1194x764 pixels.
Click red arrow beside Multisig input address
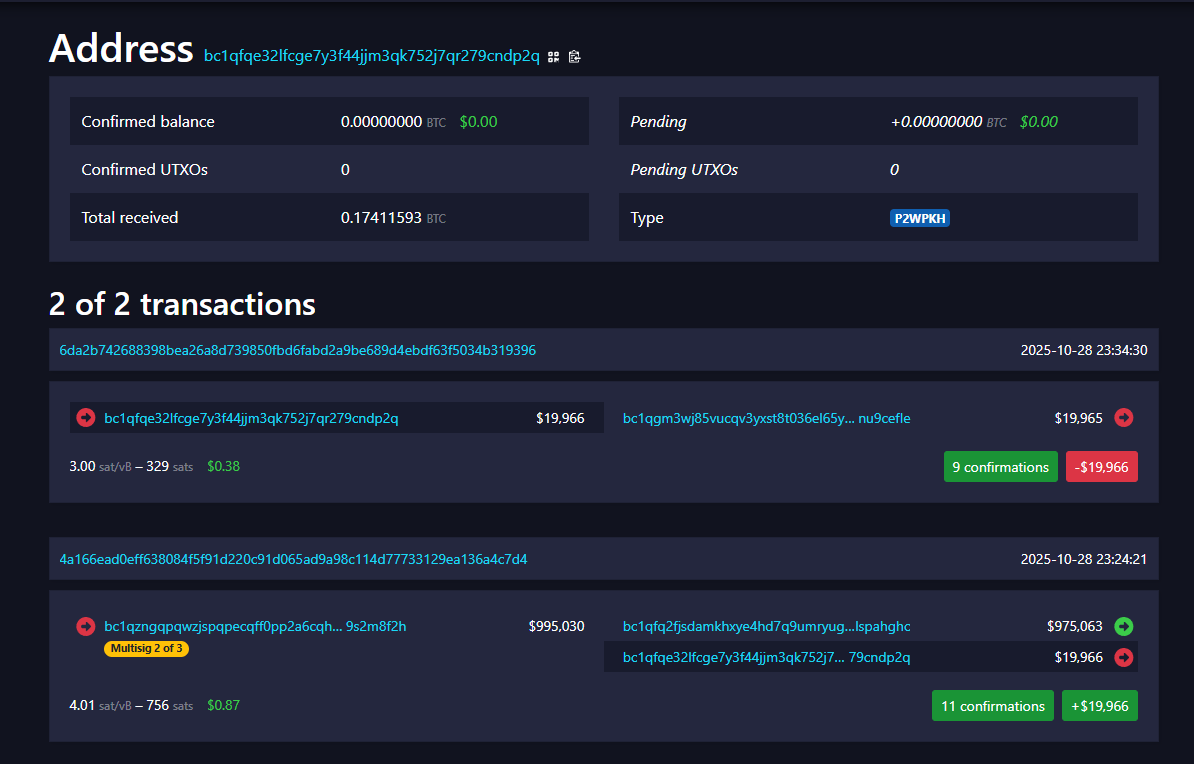click(x=86, y=626)
